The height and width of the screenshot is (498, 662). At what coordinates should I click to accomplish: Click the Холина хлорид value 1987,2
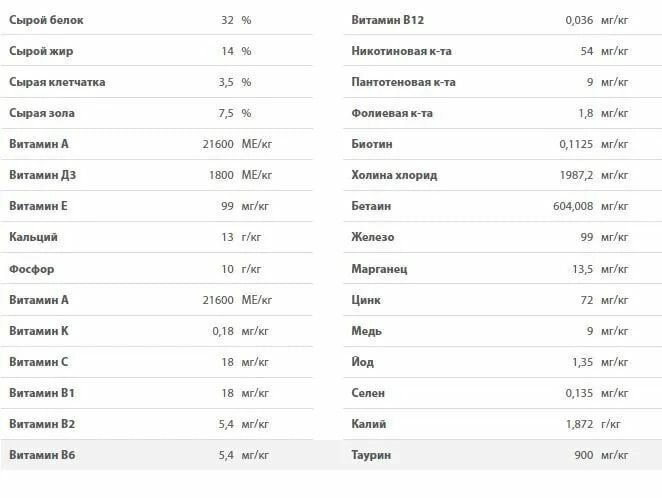click(x=572, y=175)
